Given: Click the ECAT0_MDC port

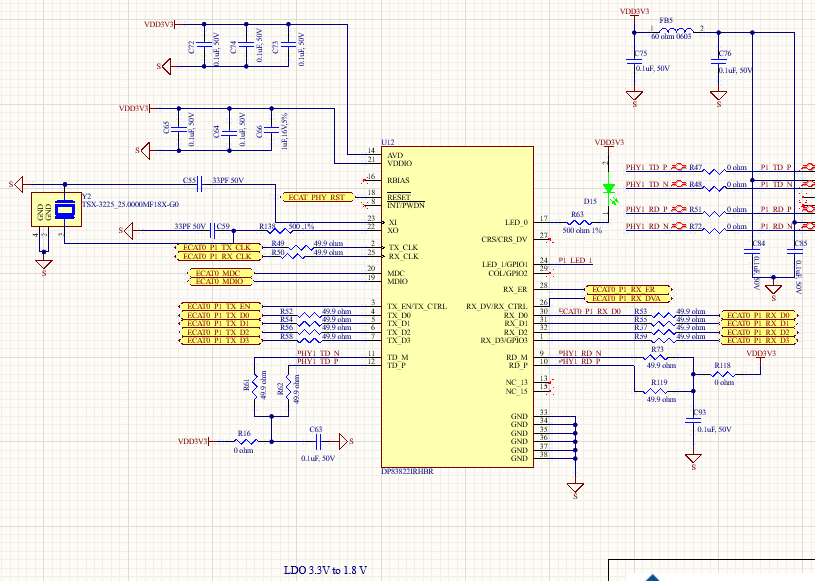Looking at the screenshot, I should (x=220, y=273).
